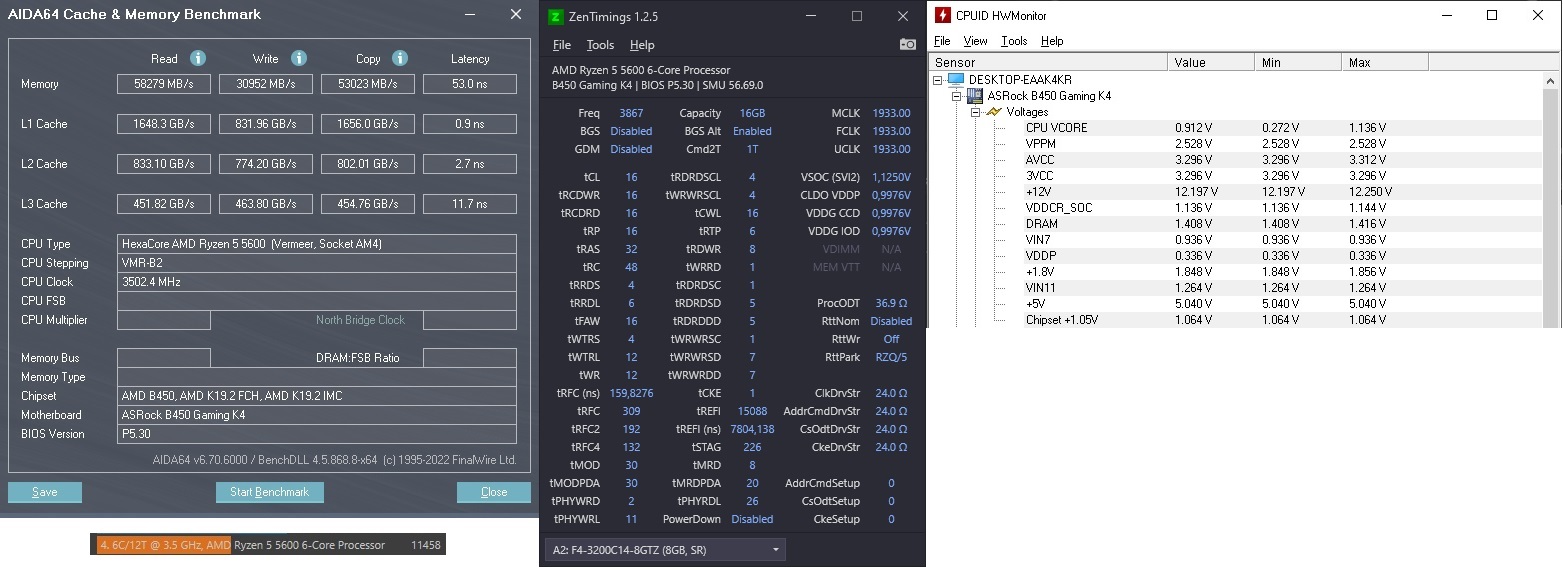Collapse the ASRock B450 Gaming K4 node
This screenshot has height=568, width=1563.
pos(957,96)
